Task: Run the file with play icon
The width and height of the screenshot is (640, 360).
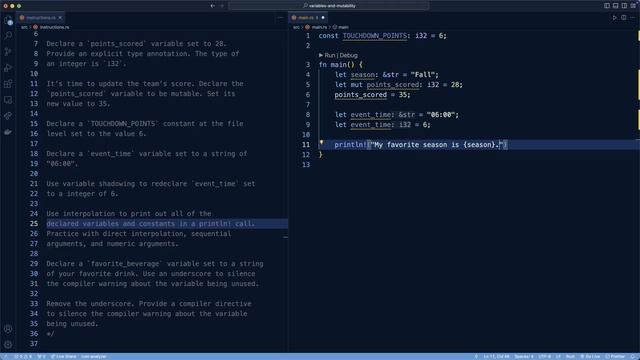Action: [614, 18]
